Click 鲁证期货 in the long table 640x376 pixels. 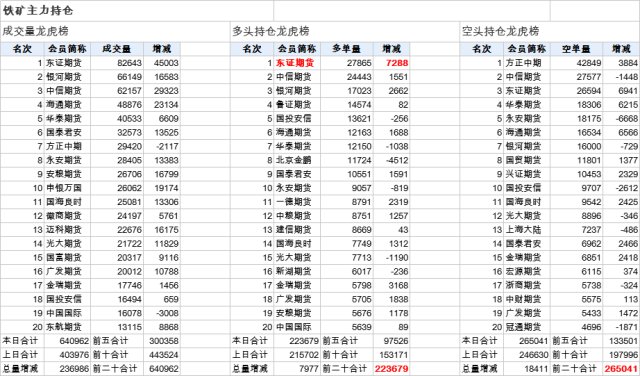click(293, 105)
